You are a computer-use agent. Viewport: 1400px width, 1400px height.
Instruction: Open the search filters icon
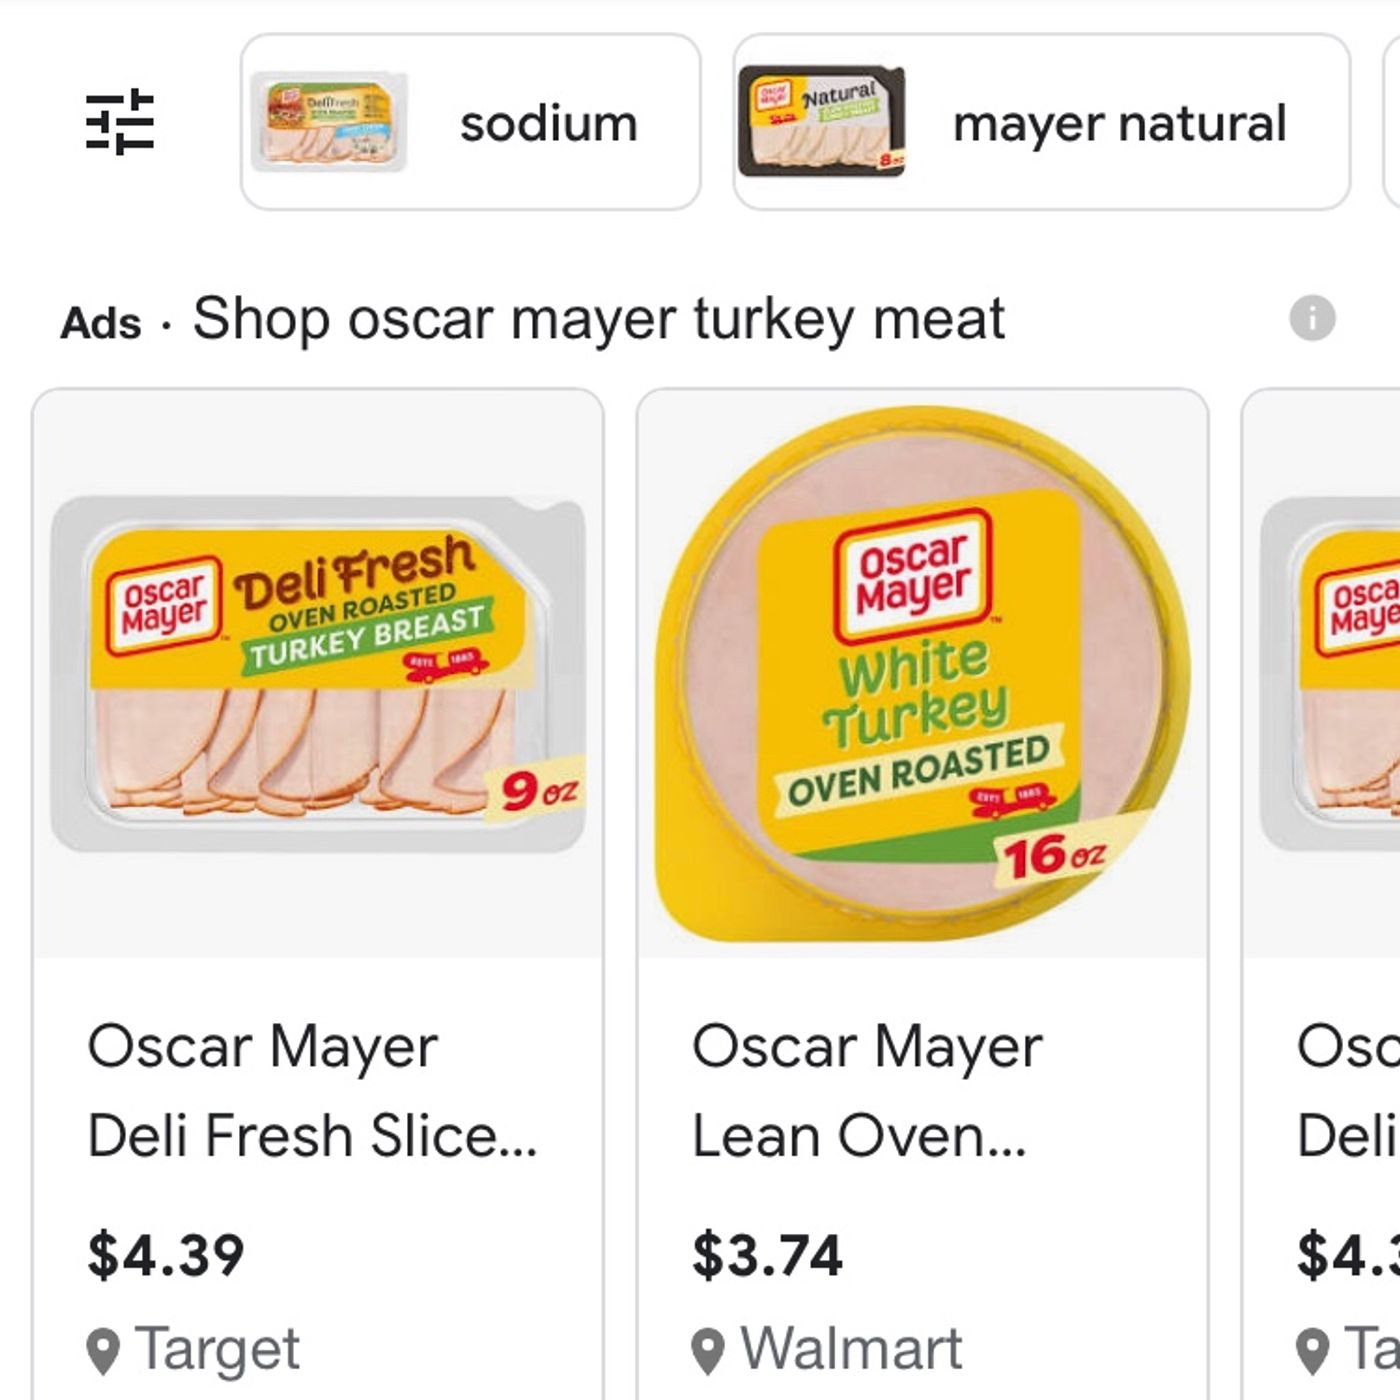click(120, 122)
